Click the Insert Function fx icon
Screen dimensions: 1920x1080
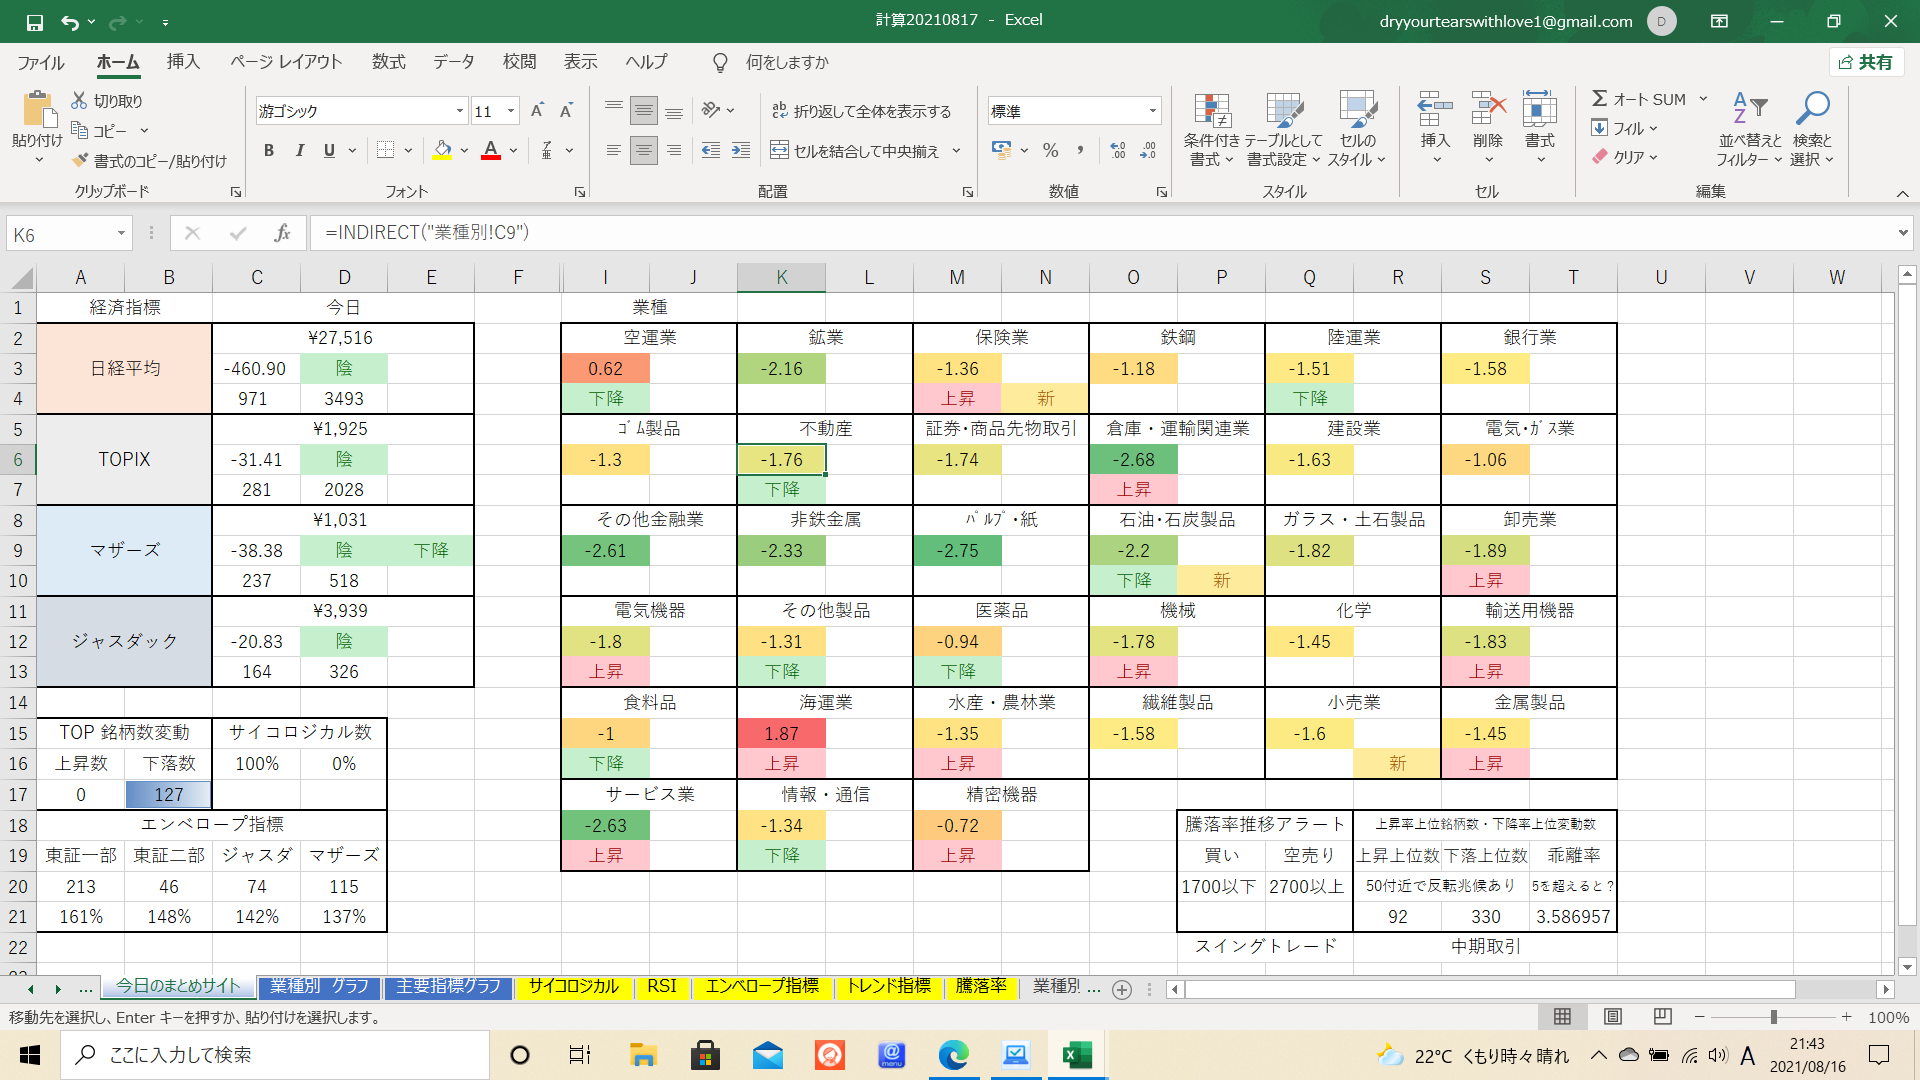[282, 233]
